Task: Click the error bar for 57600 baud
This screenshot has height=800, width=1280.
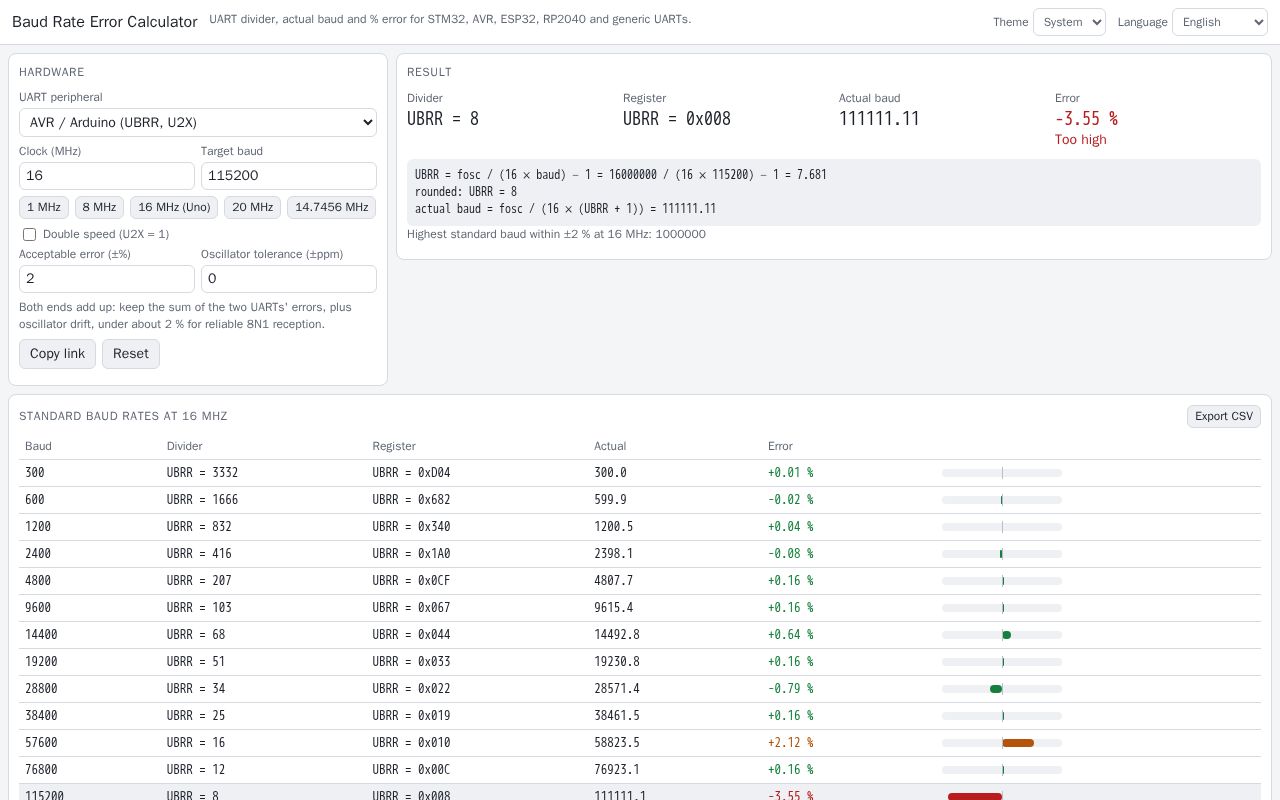Action: (x=1002, y=743)
